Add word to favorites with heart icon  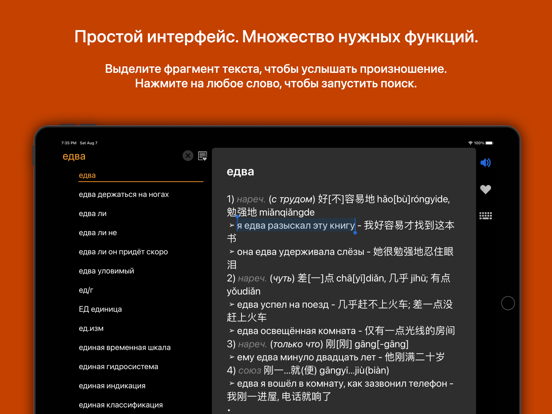click(485, 189)
